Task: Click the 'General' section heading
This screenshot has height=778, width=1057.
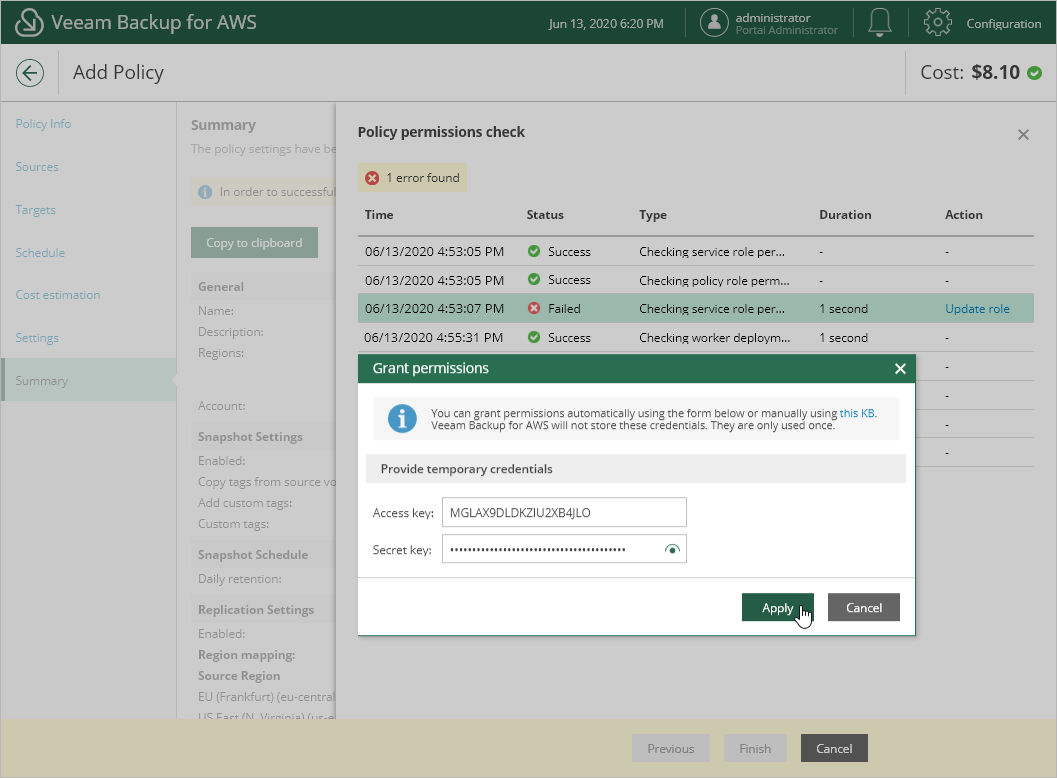Action: pyautogui.click(x=221, y=287)
